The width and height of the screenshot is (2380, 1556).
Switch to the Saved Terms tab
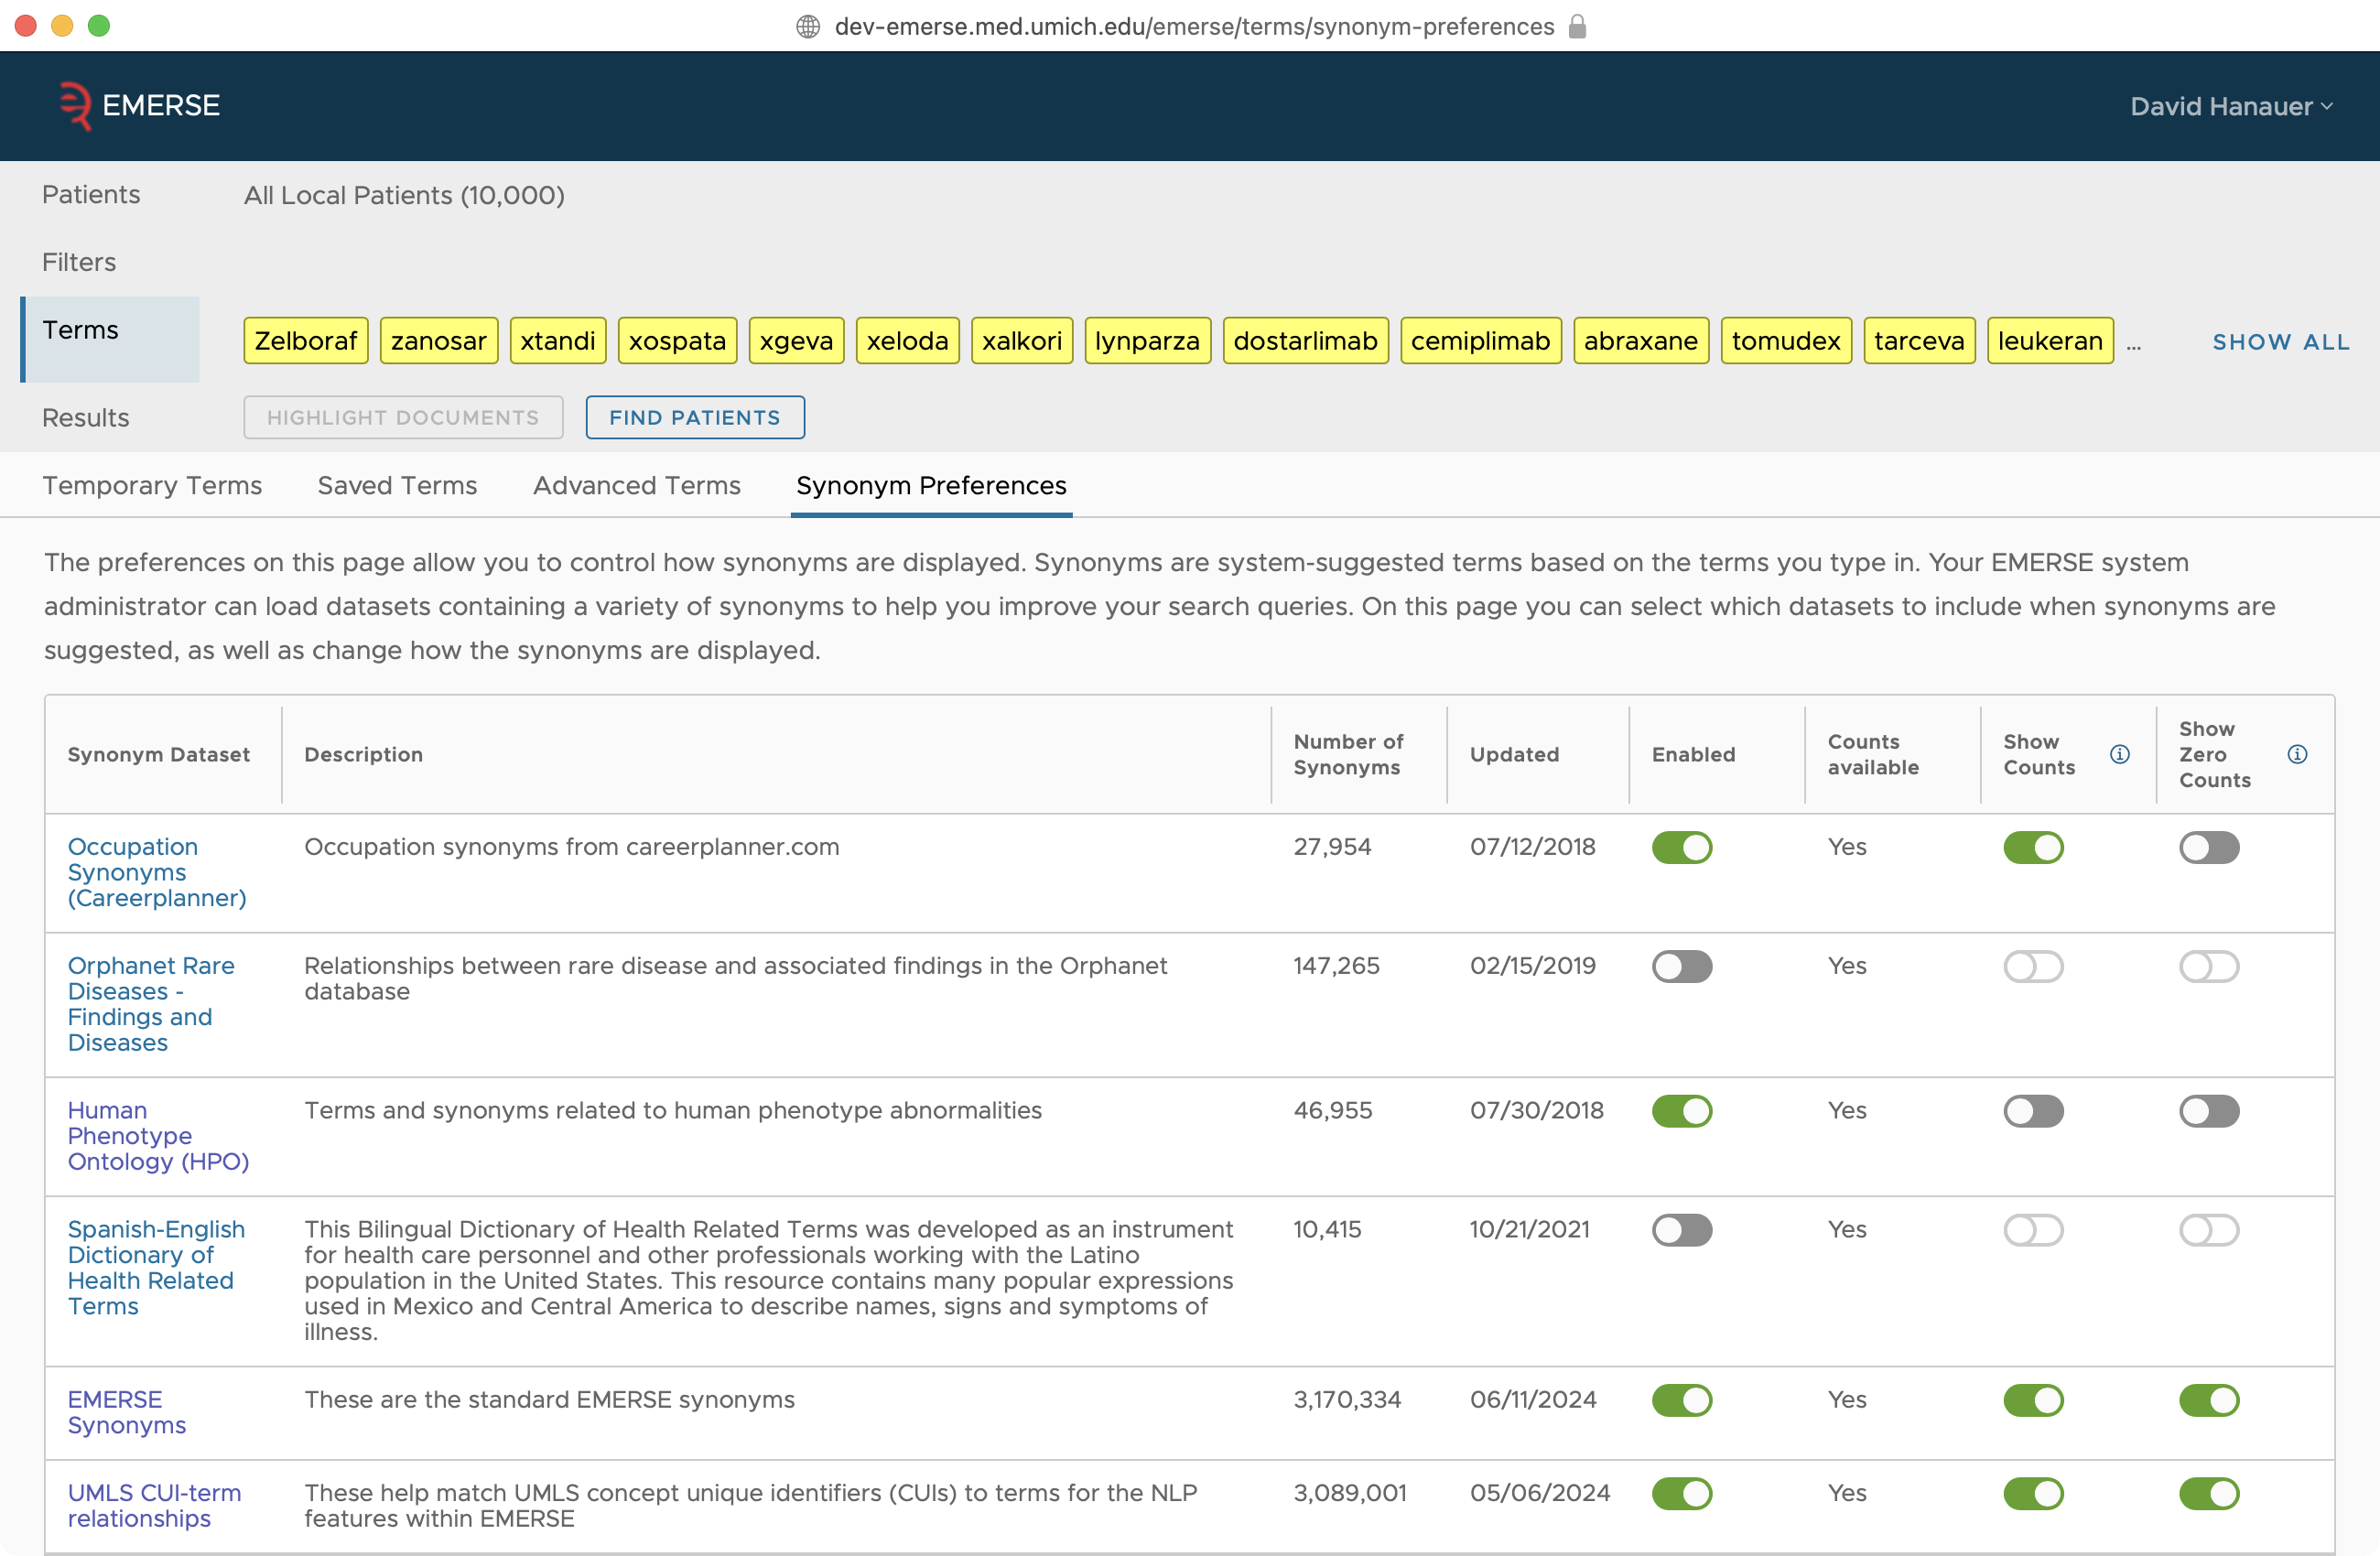pos(397,485)
